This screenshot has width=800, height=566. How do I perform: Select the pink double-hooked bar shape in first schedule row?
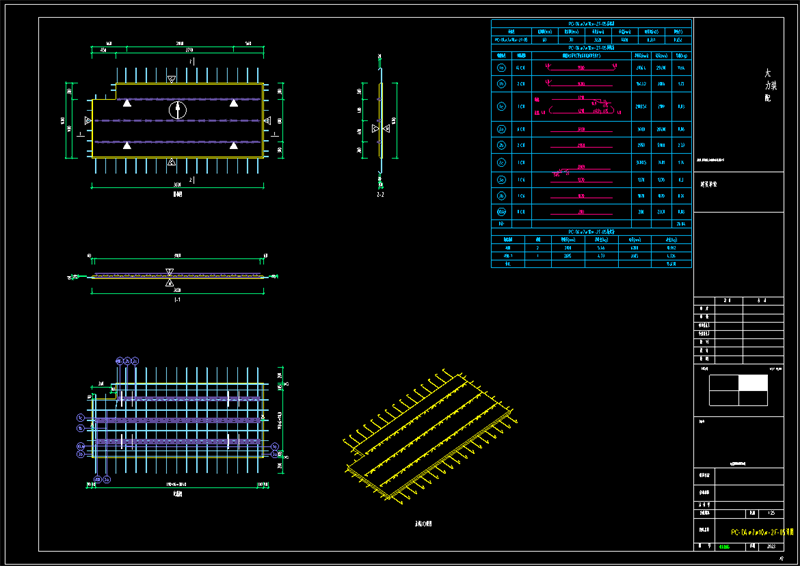[x=581, y=67]
